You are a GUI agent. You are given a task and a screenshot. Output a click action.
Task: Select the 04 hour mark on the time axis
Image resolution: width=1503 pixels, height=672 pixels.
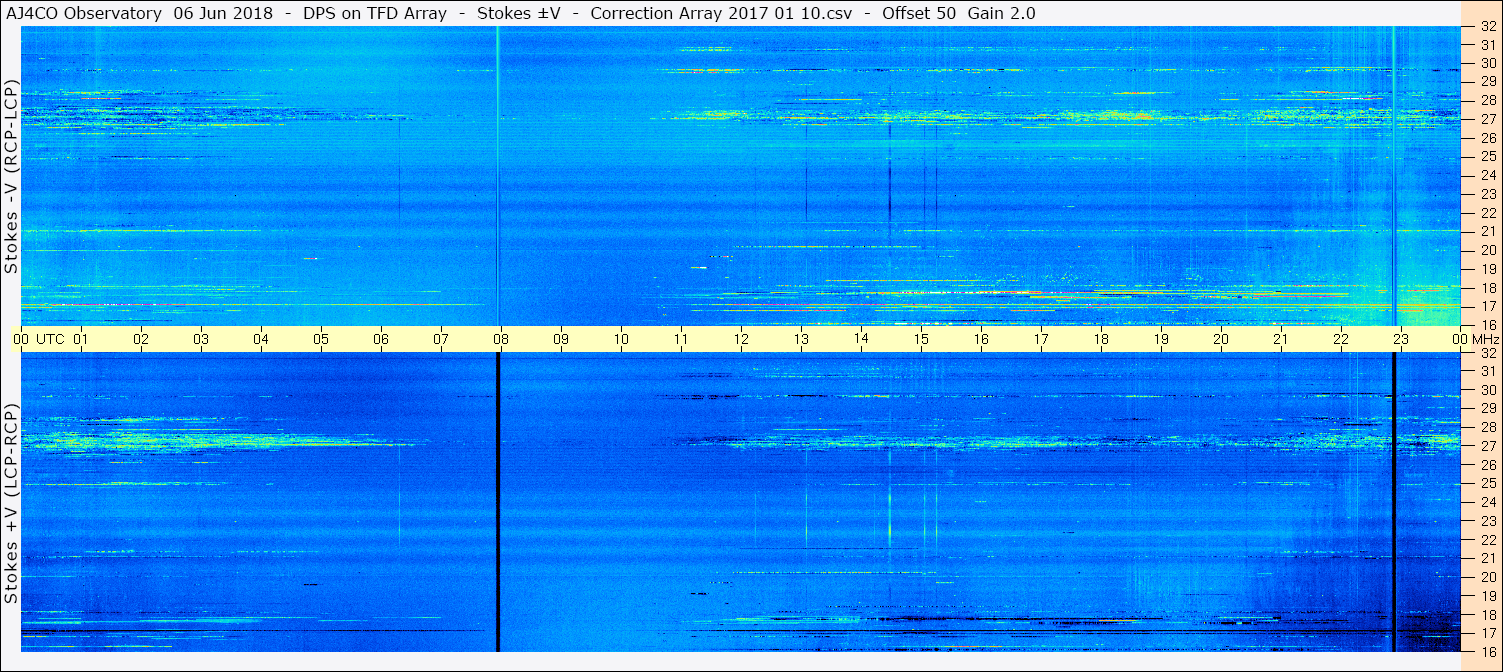pos(261,339)
